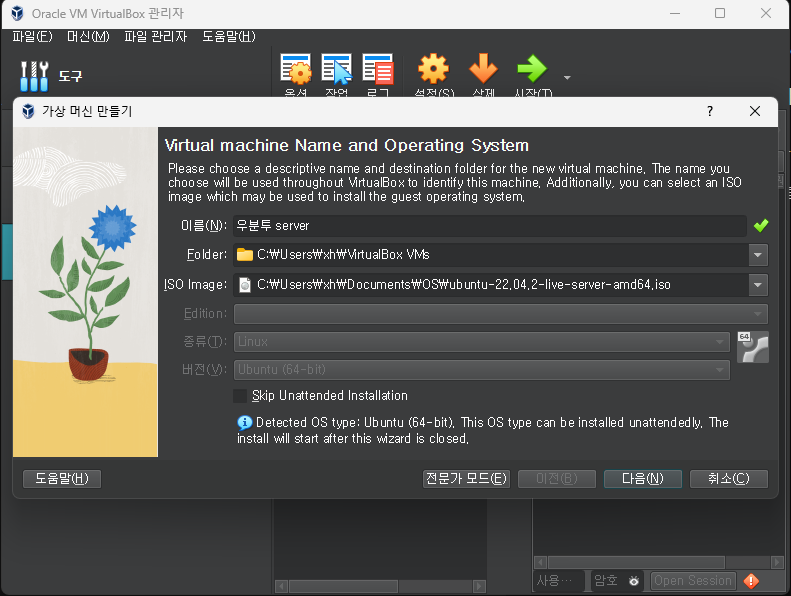Click the 삭제 orange arrow icon
This screenshot has width=791, height=596.
pos(483,69)
